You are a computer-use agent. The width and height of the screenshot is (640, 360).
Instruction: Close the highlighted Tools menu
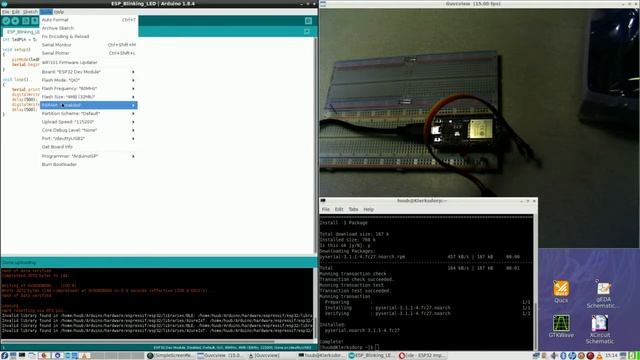coord(46,12)
